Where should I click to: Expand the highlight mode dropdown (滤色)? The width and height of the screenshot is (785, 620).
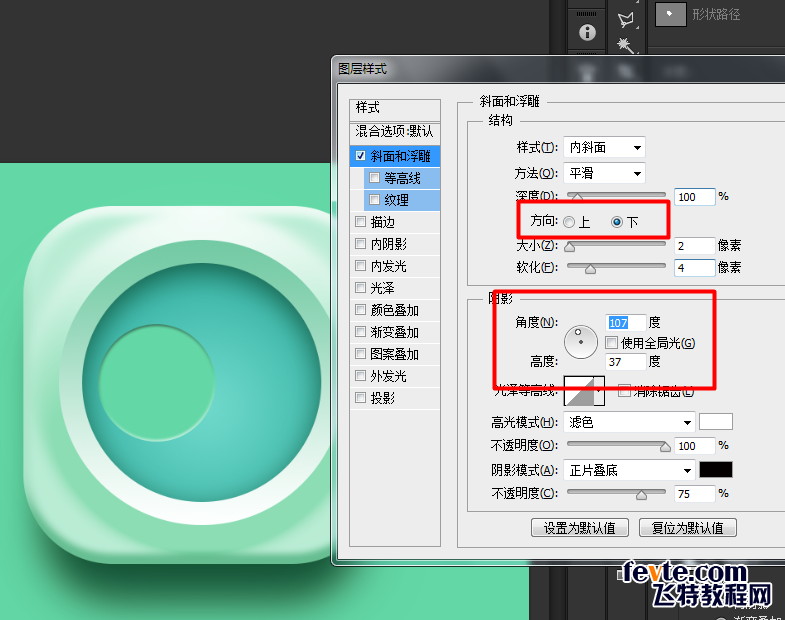629,422
